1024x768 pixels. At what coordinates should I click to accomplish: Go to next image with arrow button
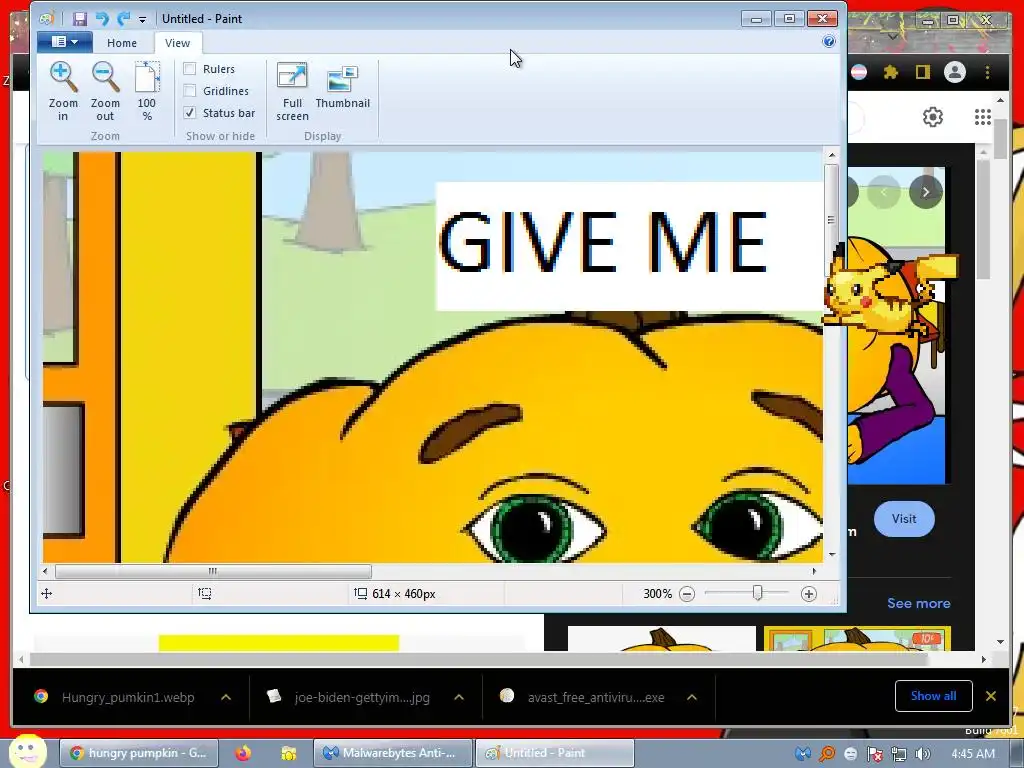(x=925, y=192)
